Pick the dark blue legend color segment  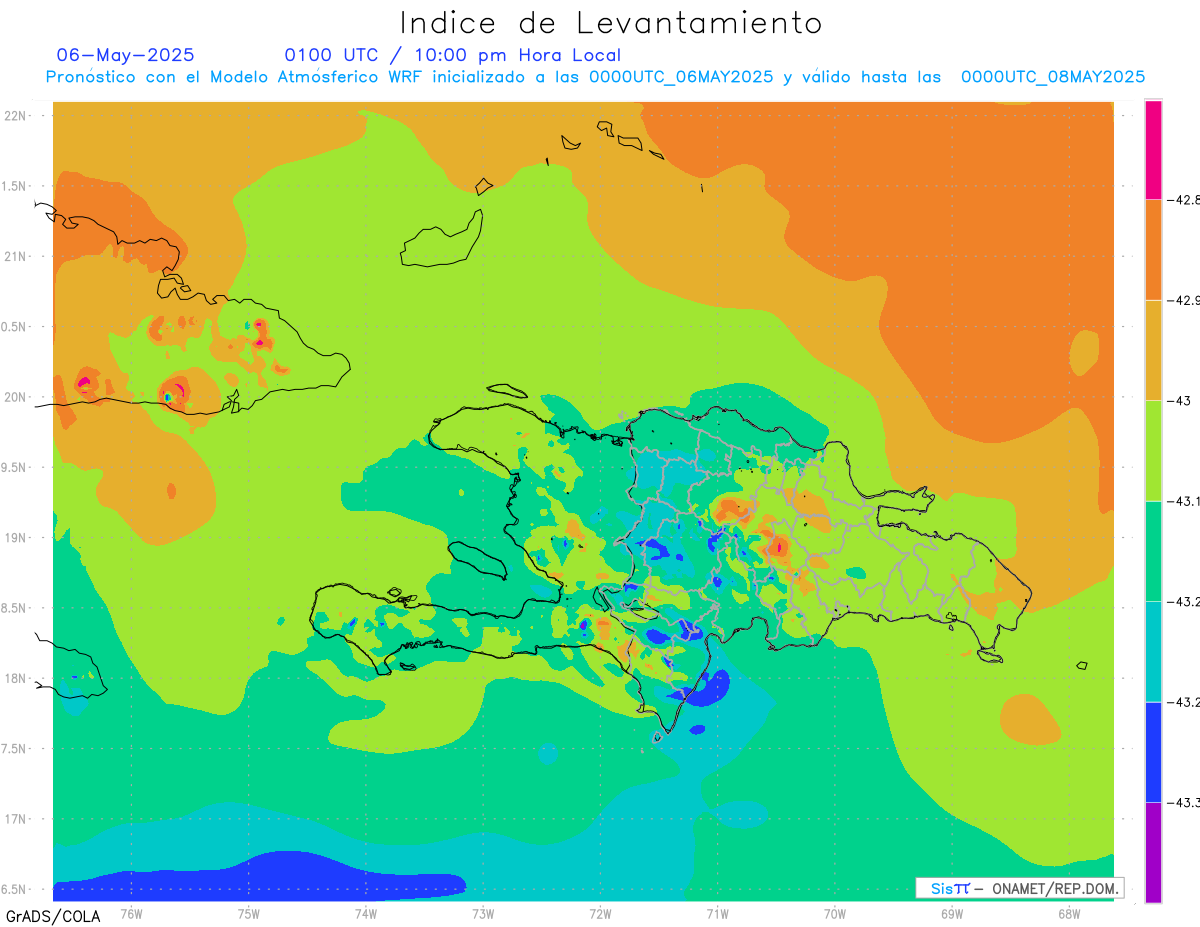pos(1153,752)
